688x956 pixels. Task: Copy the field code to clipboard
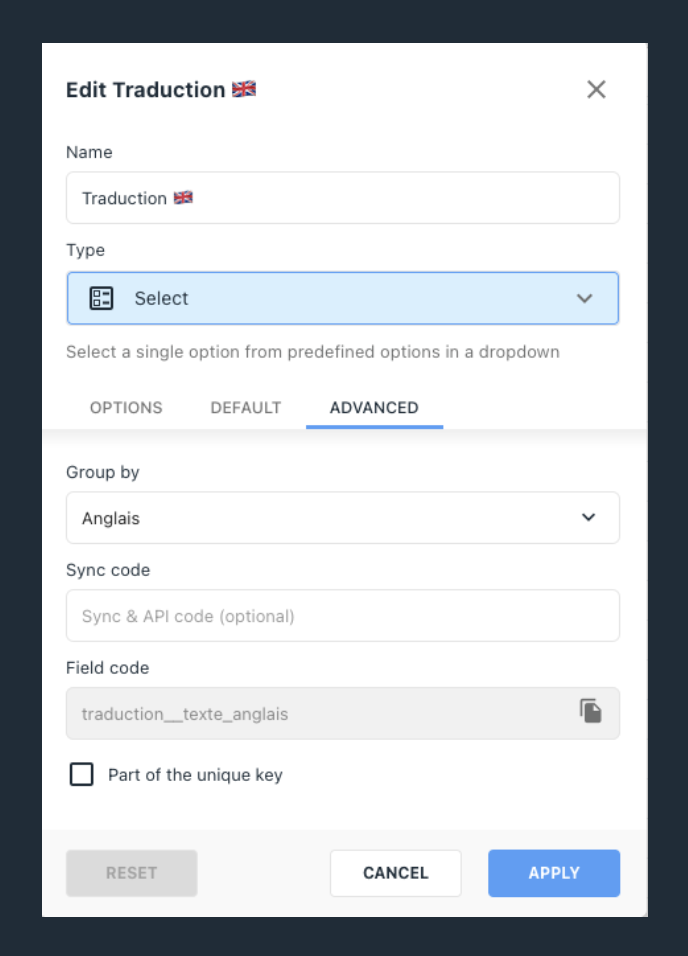coord(590,711)
